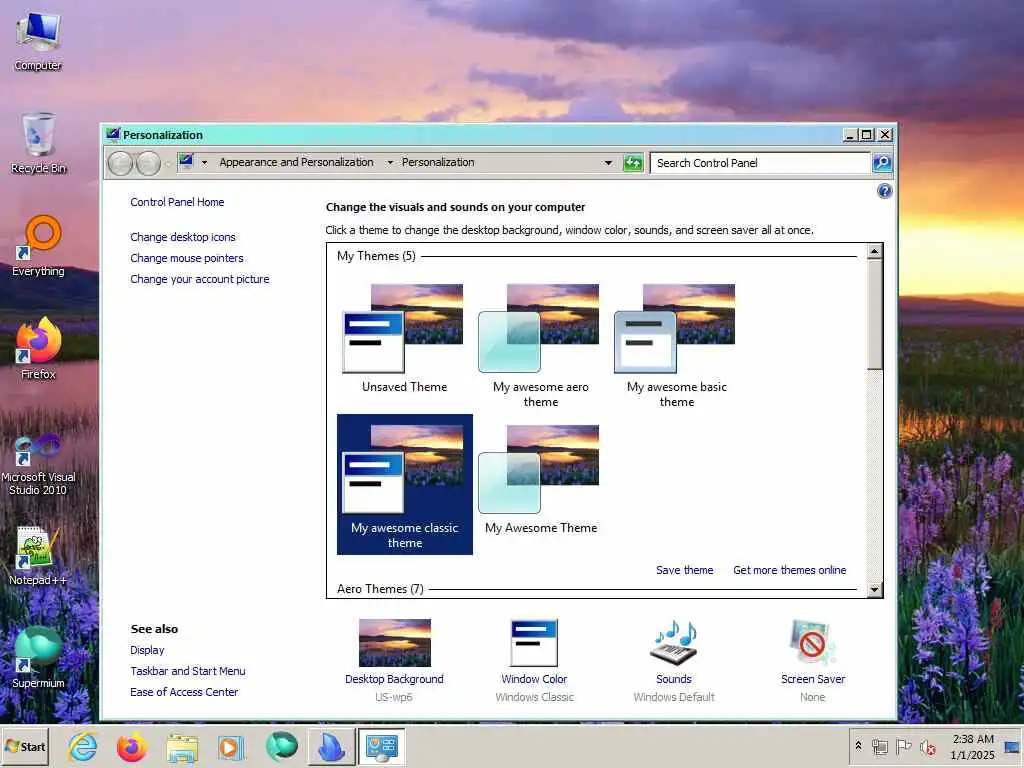Viewport: 1024px width, 768px height.
Task: Open Internet Explorer from the taskbar
Action: click(83, 747)
